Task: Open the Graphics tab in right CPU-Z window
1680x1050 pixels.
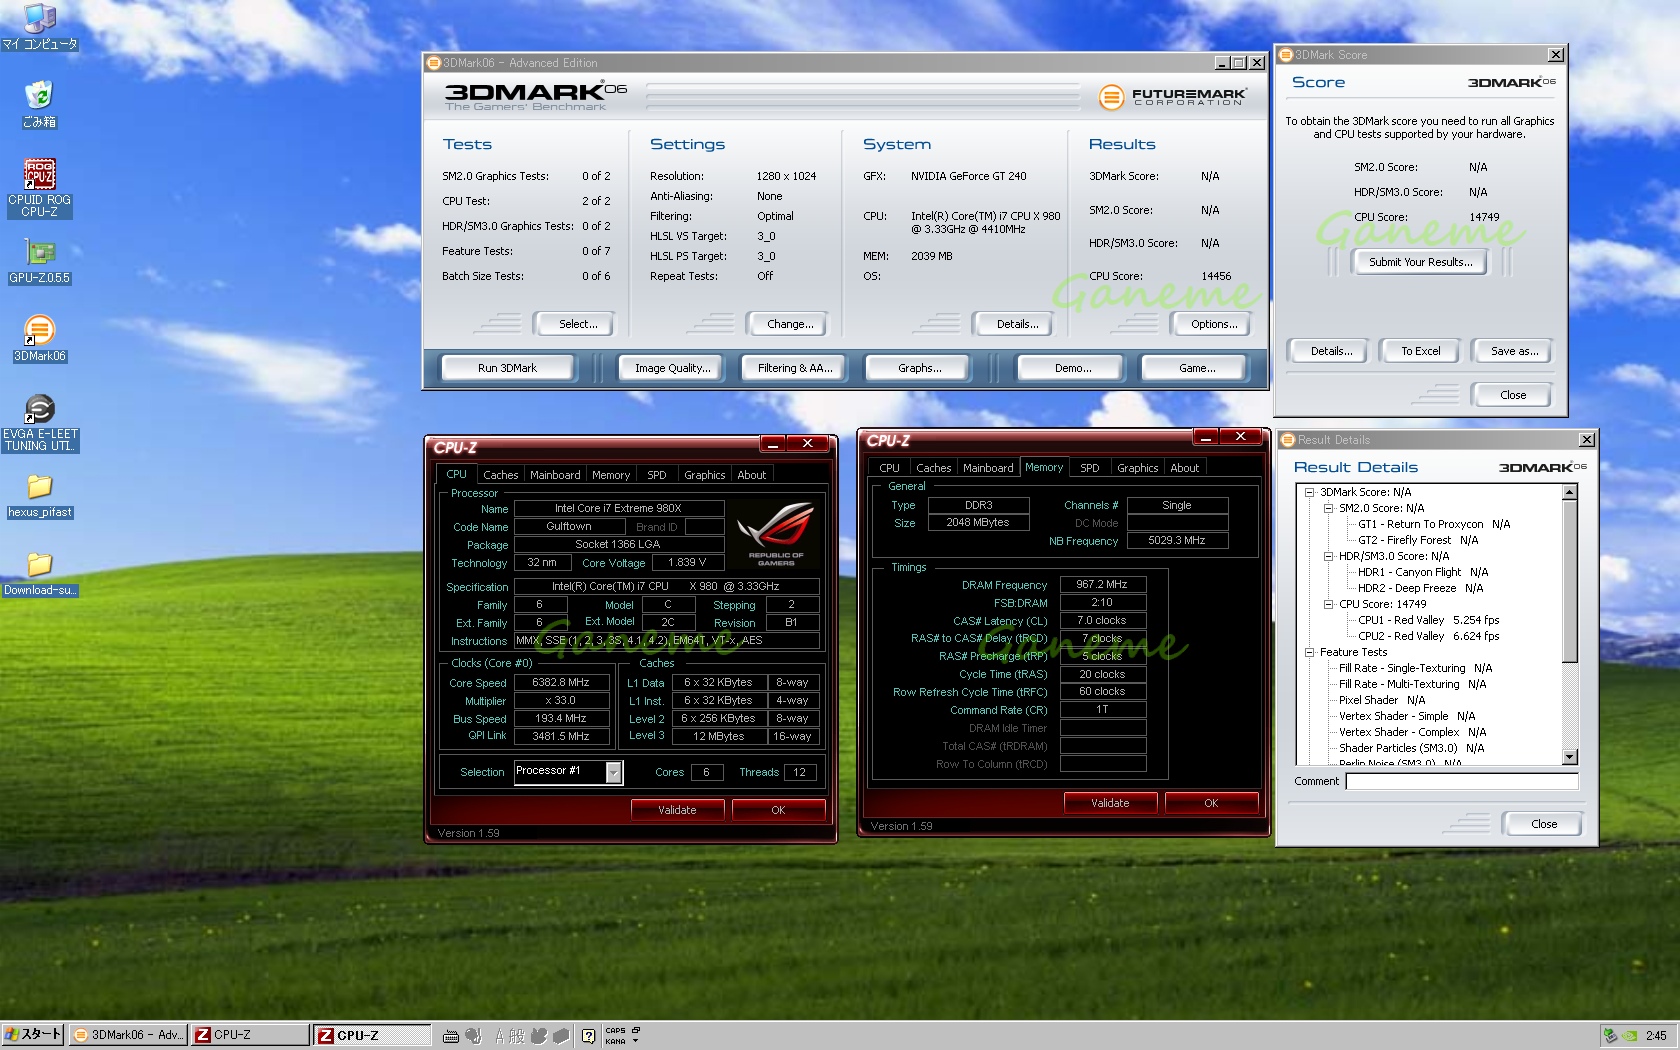Action: tap(1137, 468)
